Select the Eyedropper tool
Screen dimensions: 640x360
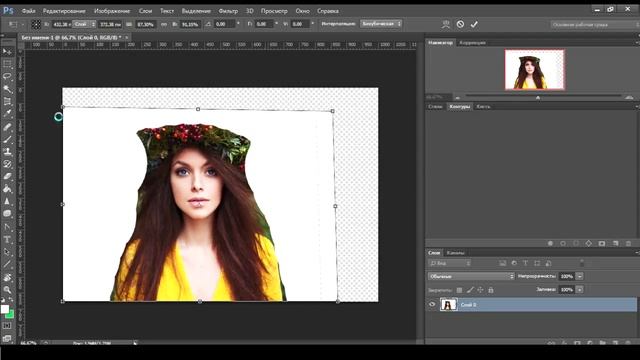[x=7, y=114]
